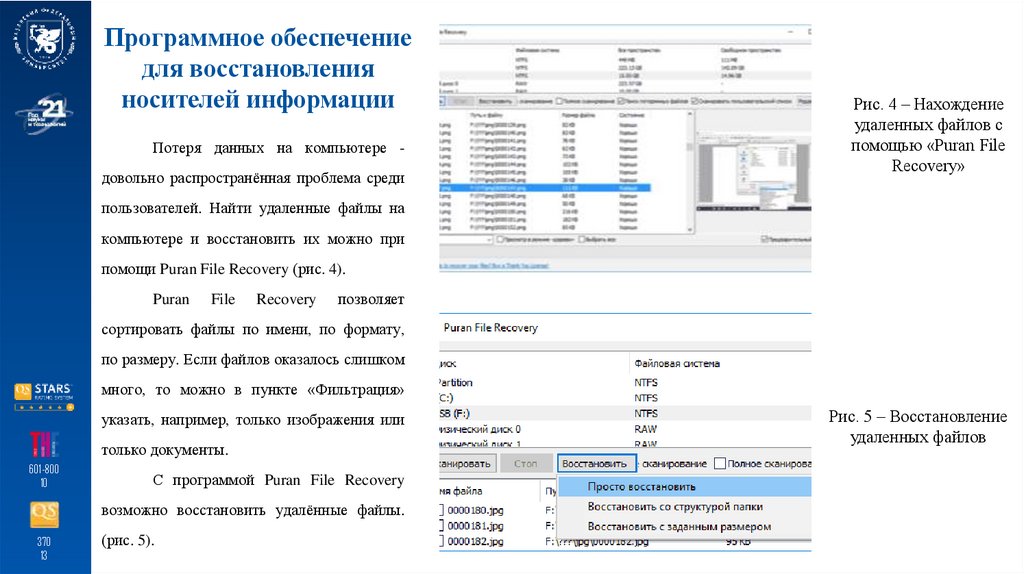Screen dimensions: 1024x574
Task: Toggle the lost files search checkbox in Figure 4
Action: [x=622, y=101]
